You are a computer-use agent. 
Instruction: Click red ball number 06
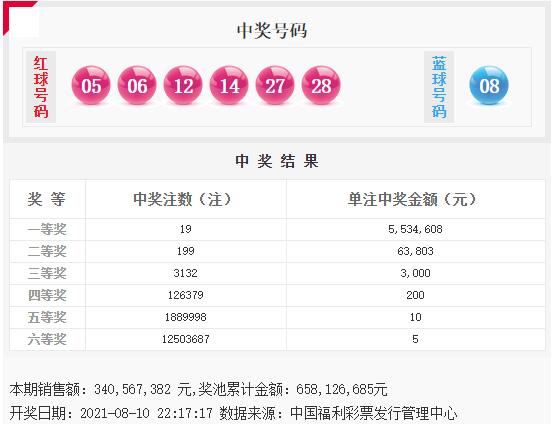pyautogui.click(x=137, y=85)
